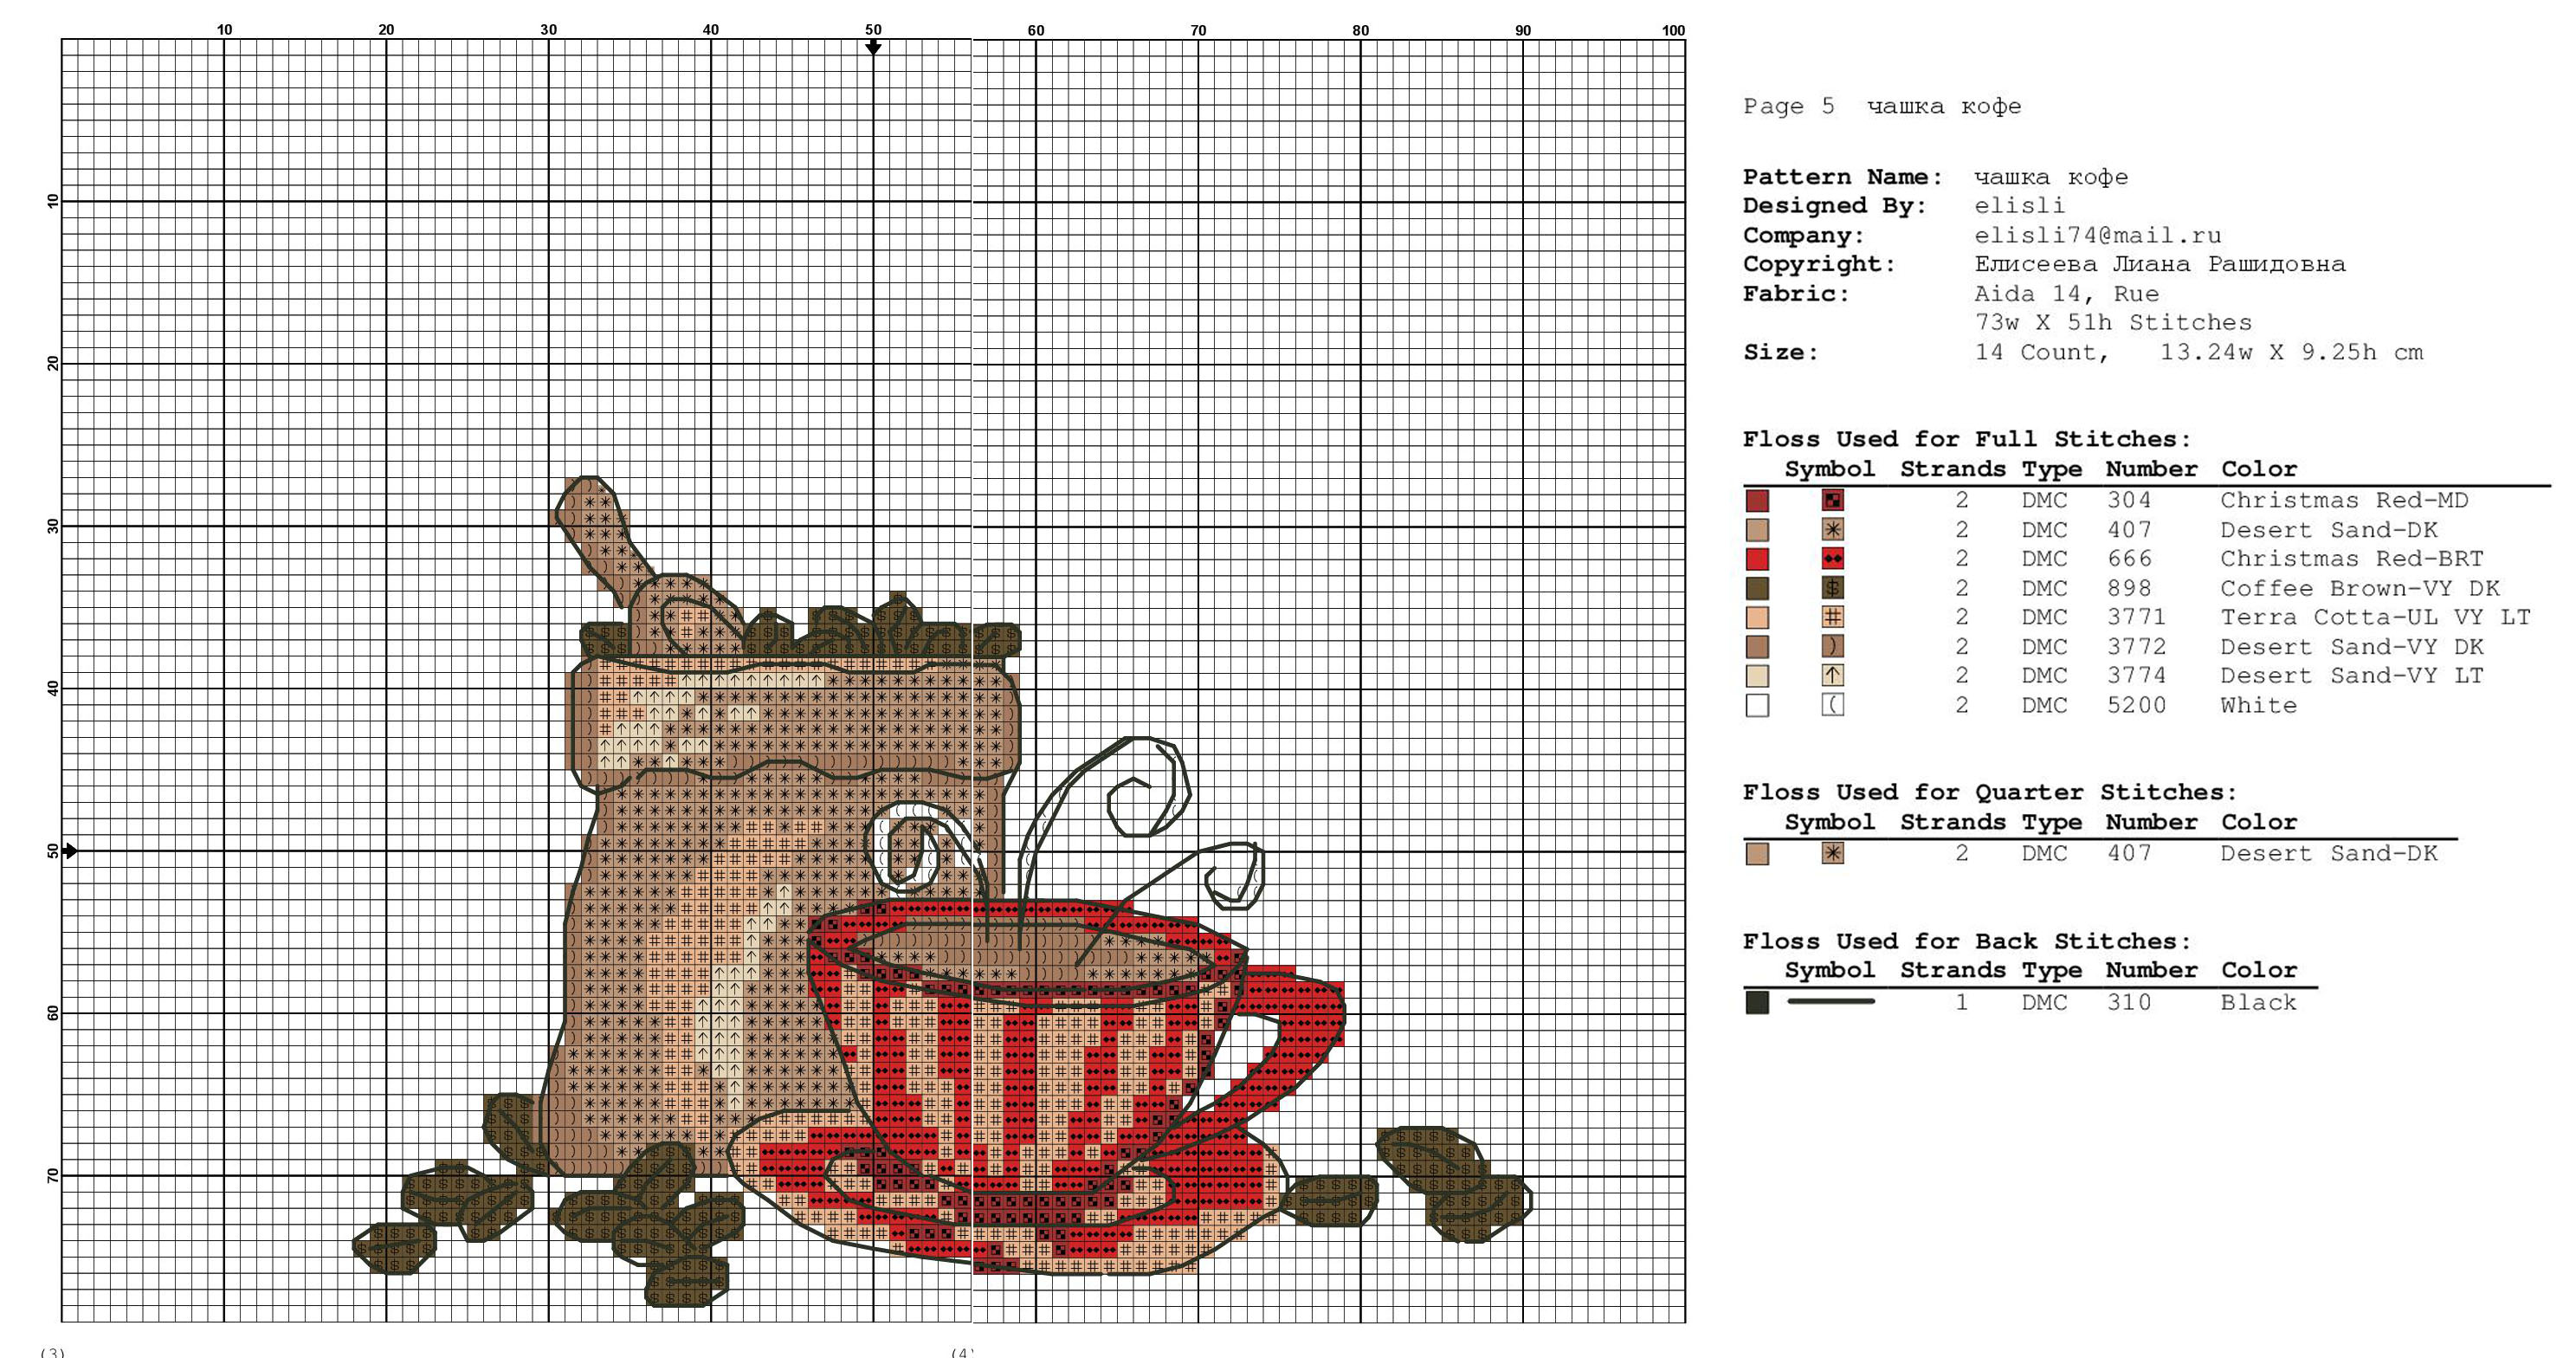The width and height of the screenshot is (2576, 1358).
Task: Click the 'White' color name
Action: pyautogui.click(x=2259, y=705)
